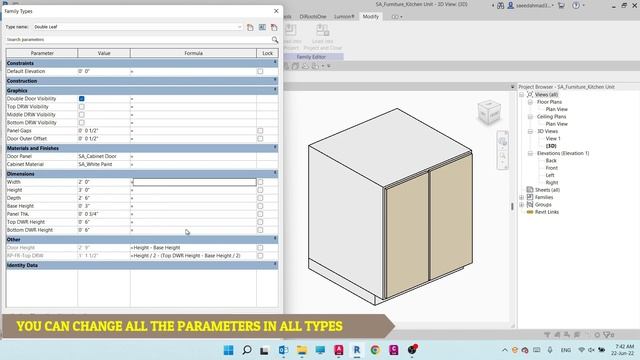This screenshot has width=640, height=360.
Task: Click the ViewCube in 3D view
Action: coord(489,113)
